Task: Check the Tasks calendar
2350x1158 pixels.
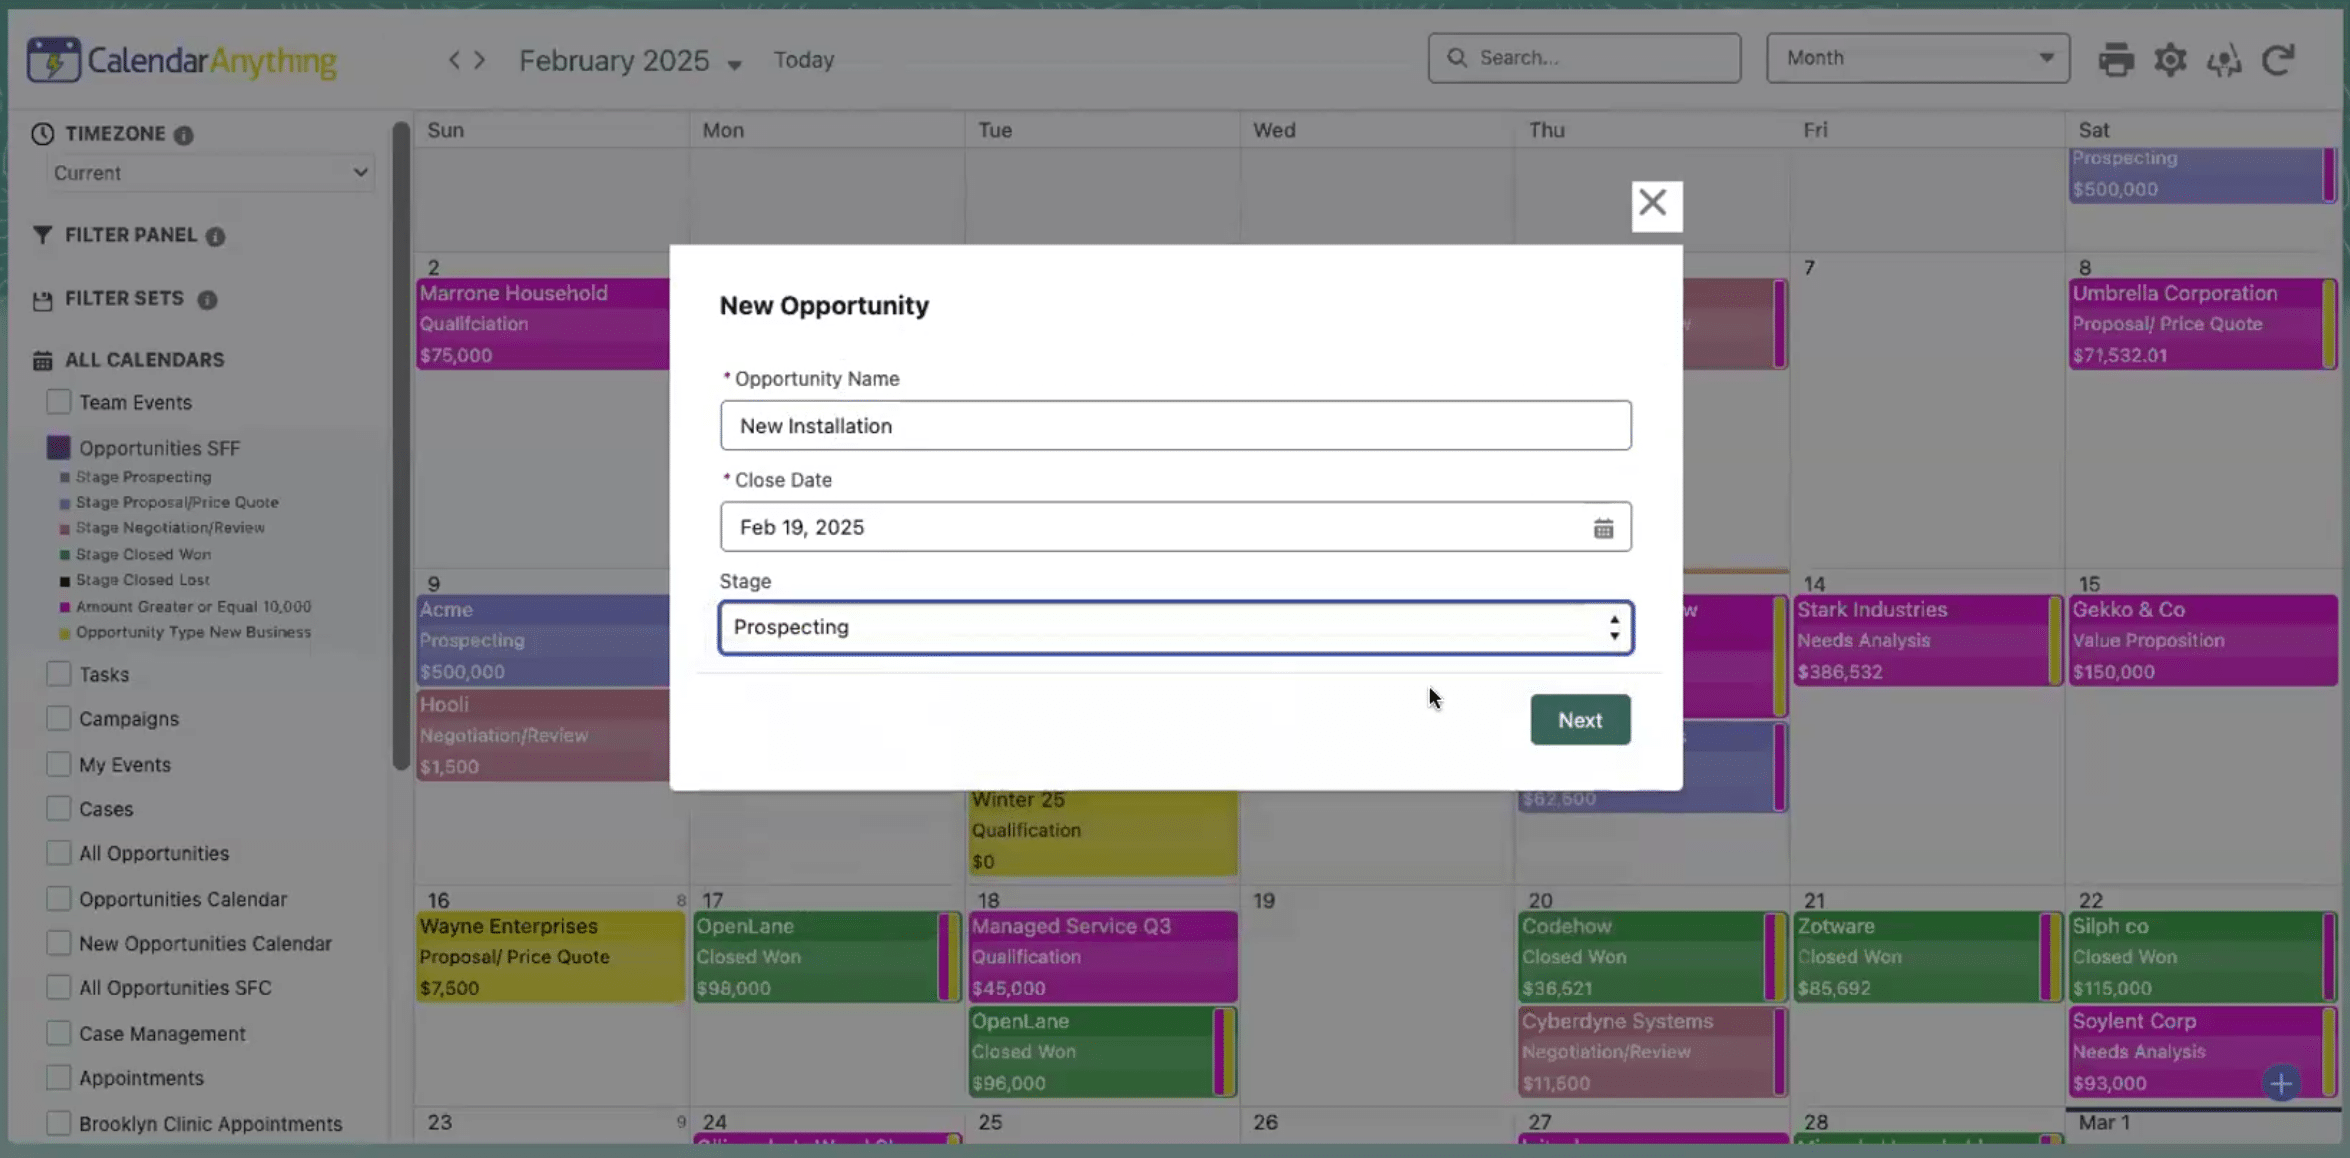Action: pyautogui.click(x=59, y=674)
